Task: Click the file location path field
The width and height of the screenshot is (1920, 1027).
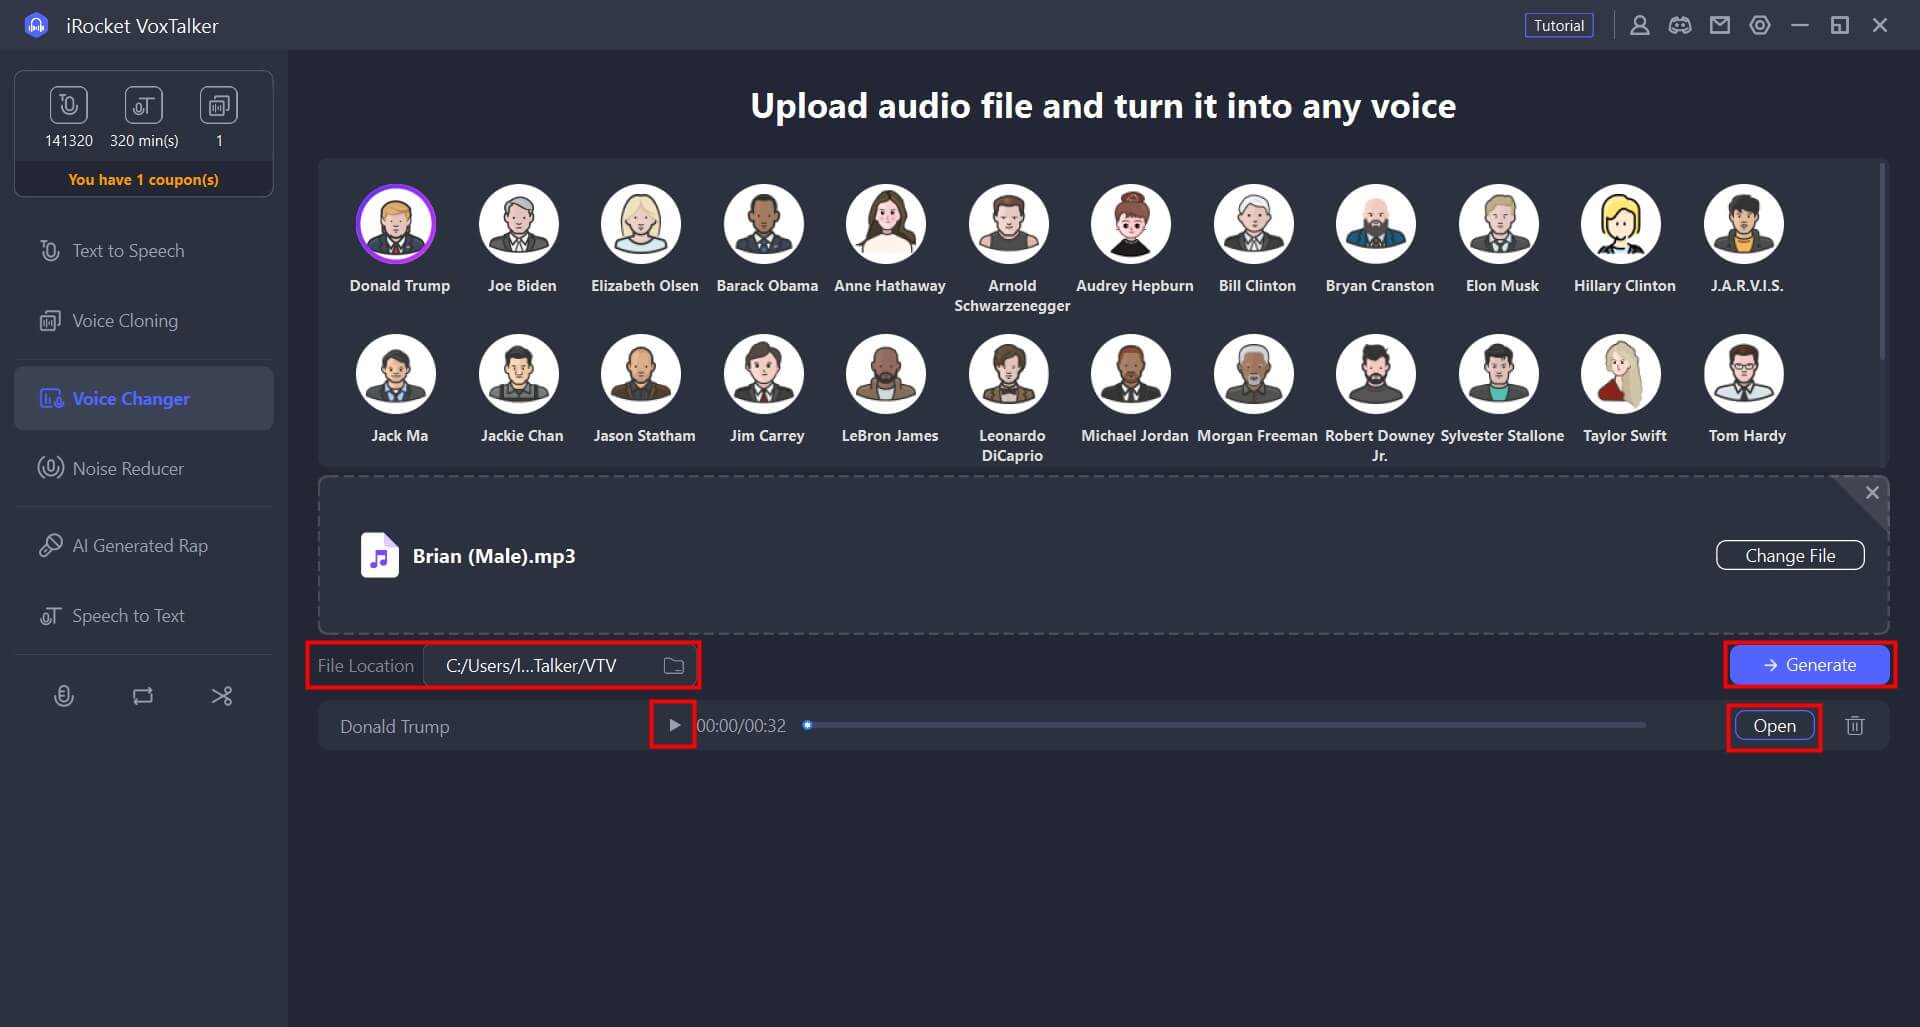Action: click(x=559, y=666)
